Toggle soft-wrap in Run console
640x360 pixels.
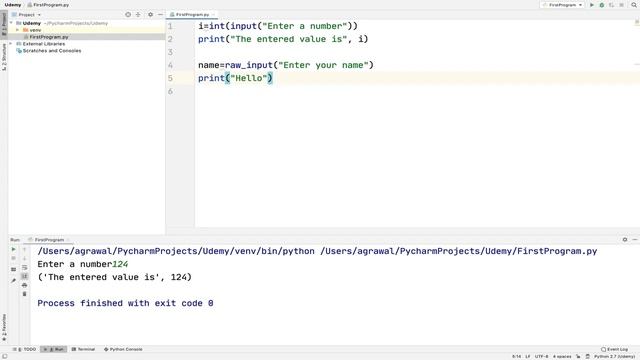coord(24,267)
